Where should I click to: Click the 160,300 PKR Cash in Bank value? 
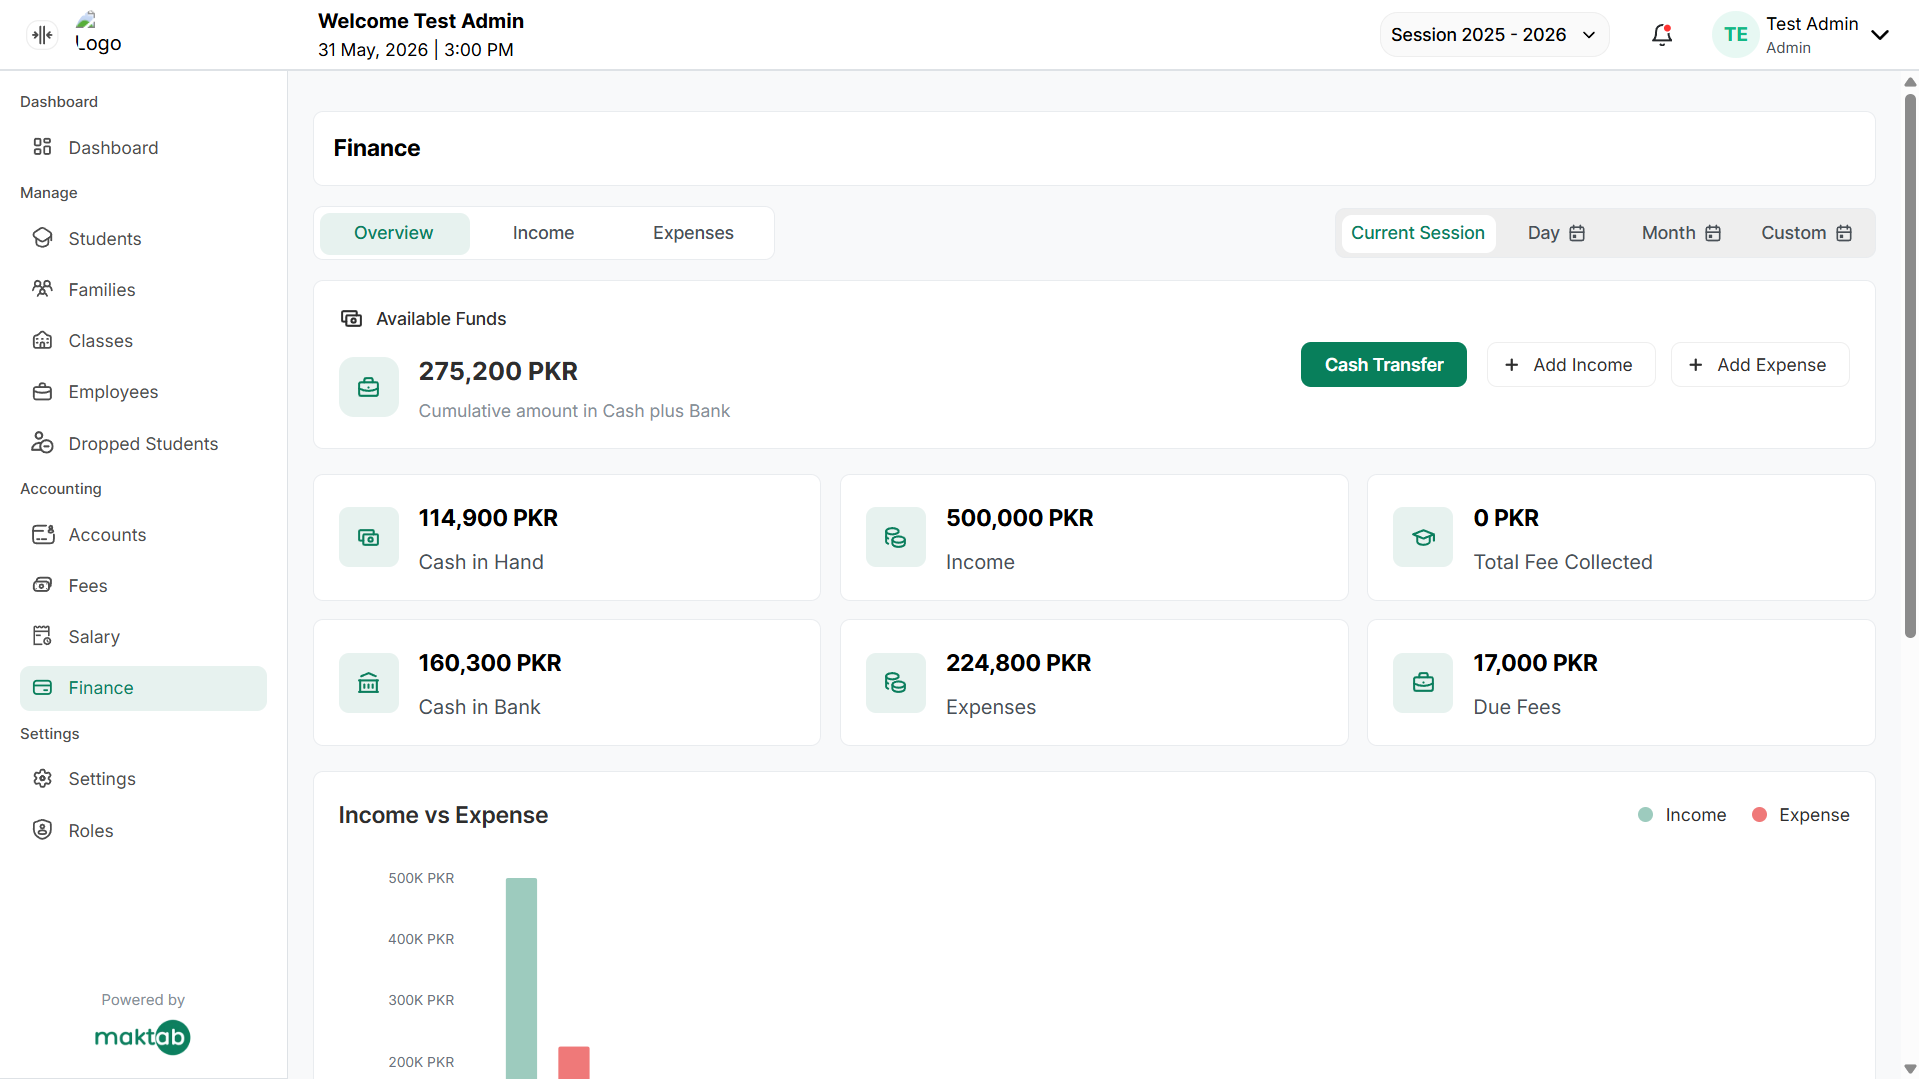pyautogui.click(x=490, y=663)
